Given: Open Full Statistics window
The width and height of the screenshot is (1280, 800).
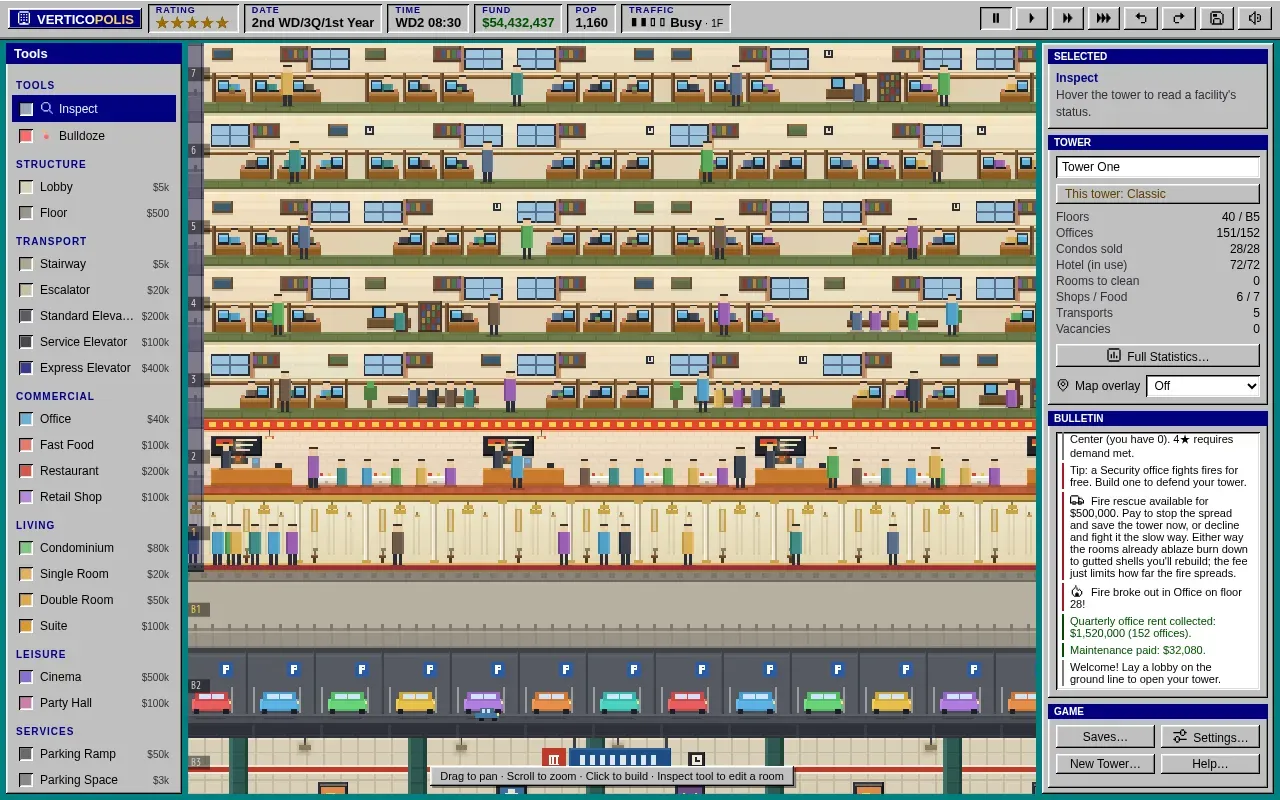Looking at the screenshot, I should coord(1158,356).
